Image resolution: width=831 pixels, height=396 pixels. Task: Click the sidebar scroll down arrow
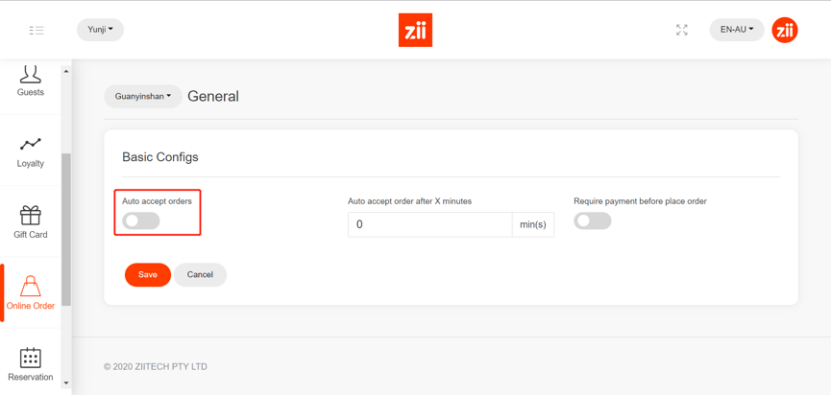(x=66, y=383)
